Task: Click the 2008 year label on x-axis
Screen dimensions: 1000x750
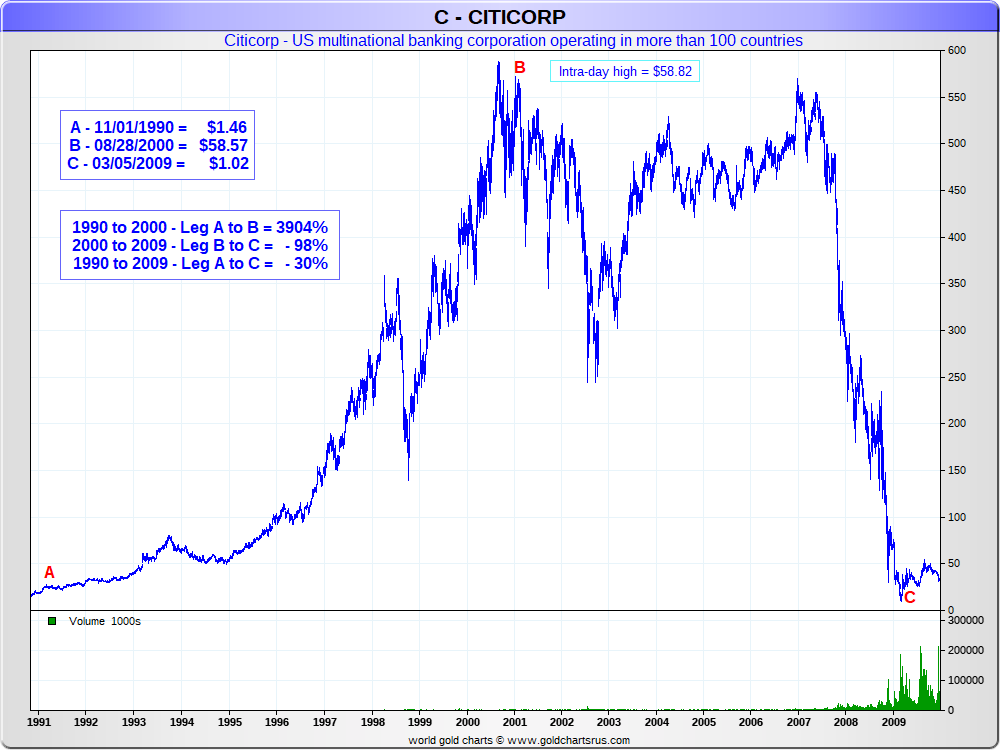Action: click(x=846, y=722)
